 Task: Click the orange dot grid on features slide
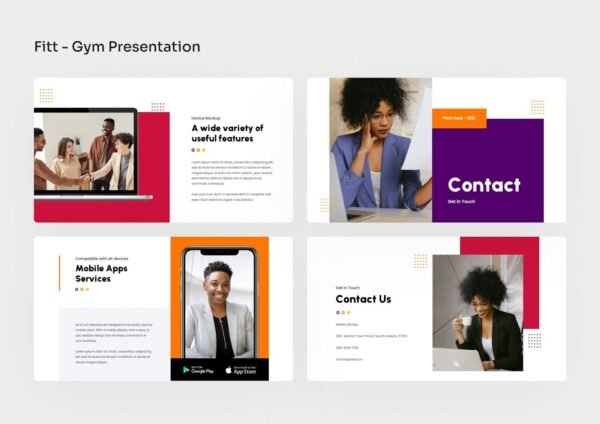[46, 95]
